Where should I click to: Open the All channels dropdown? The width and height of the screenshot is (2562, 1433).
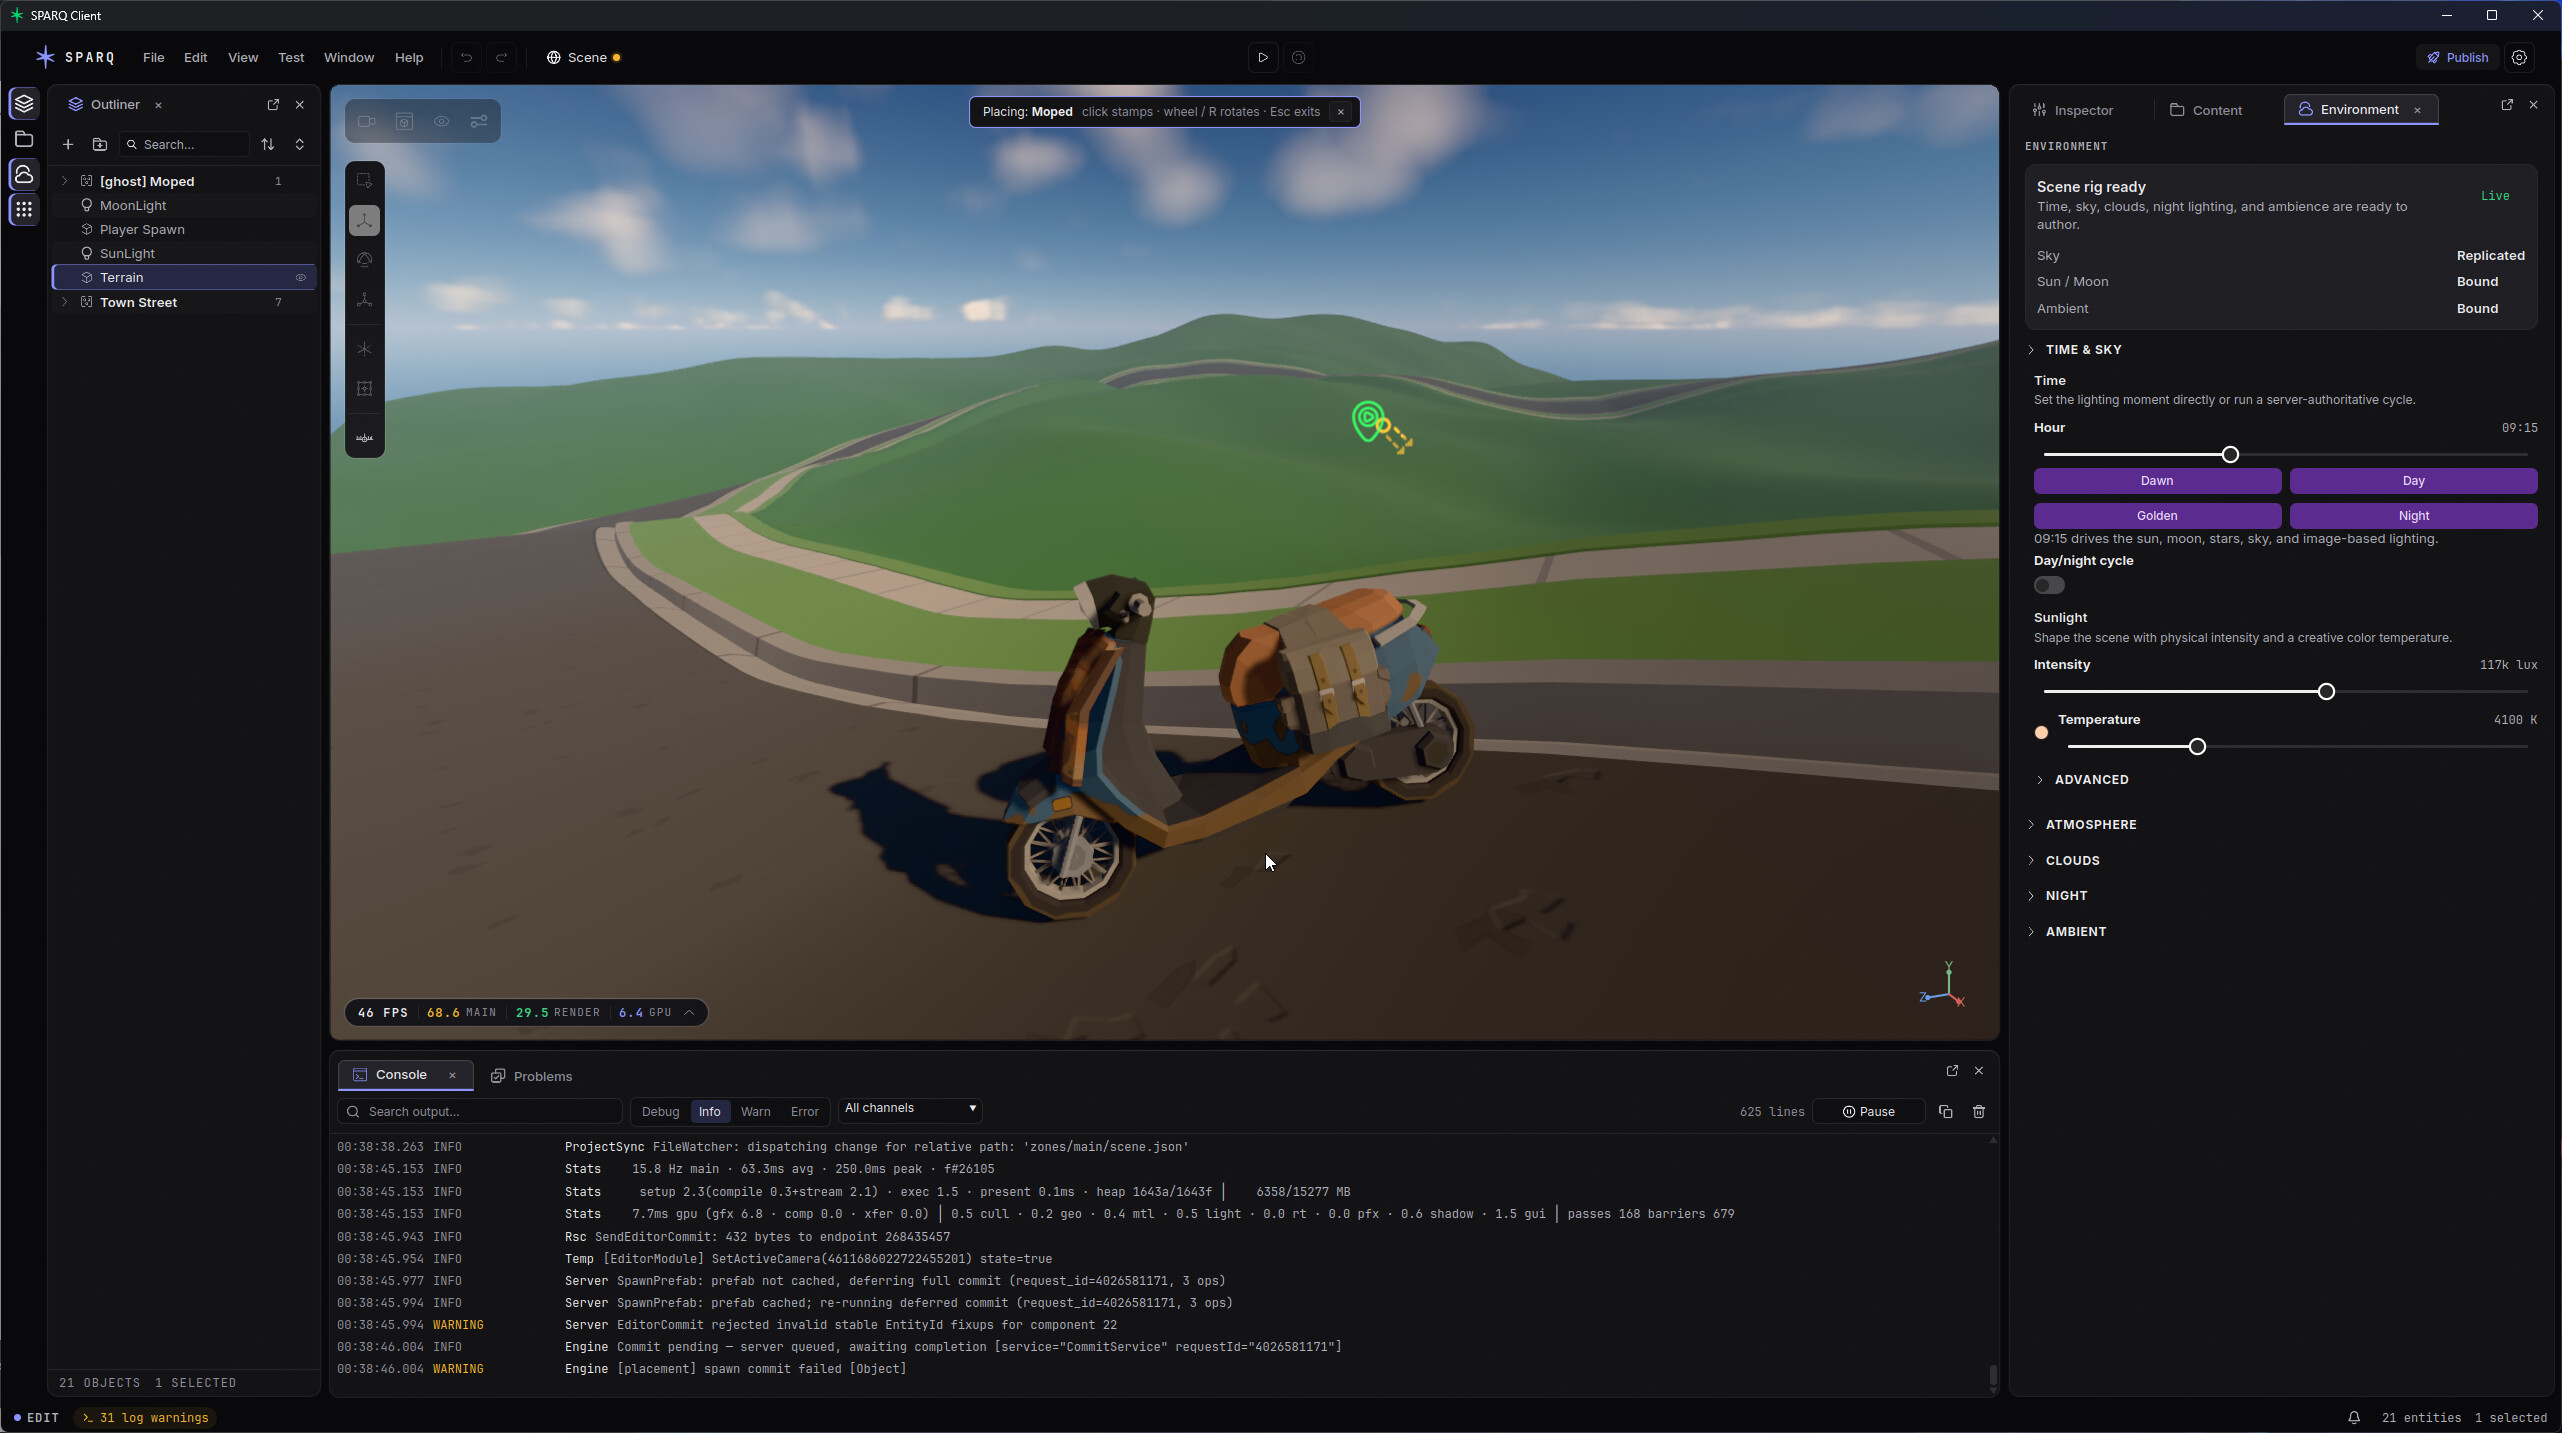[910, 1108]
